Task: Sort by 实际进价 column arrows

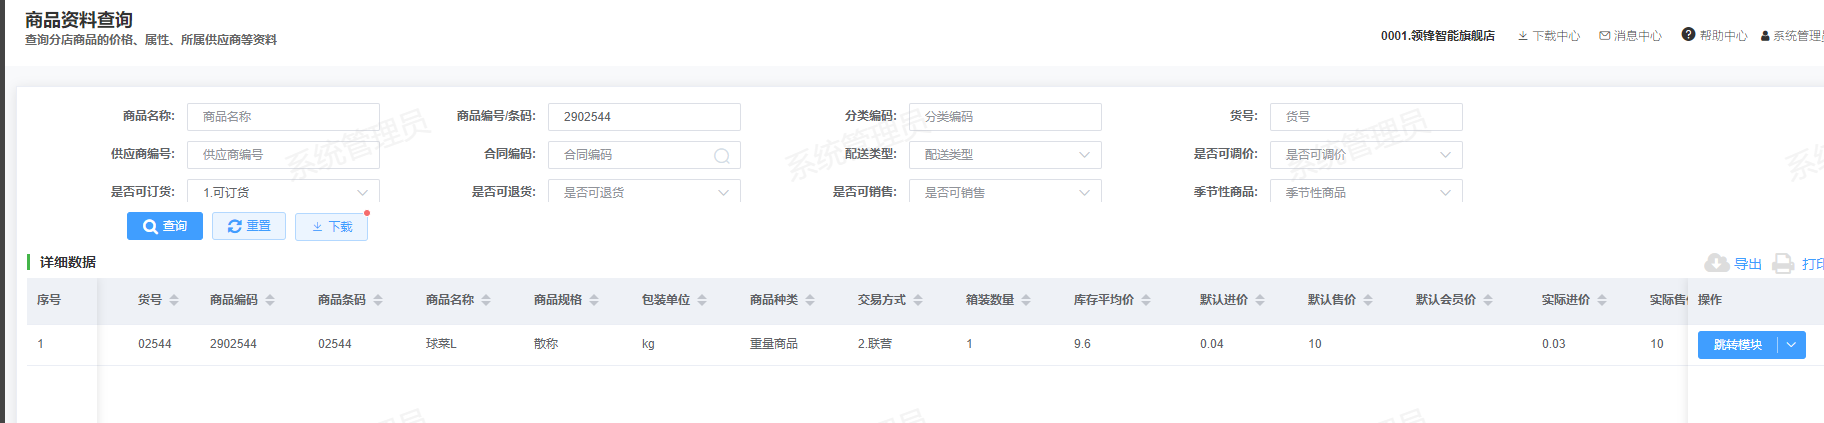Action: coord(1602,300)
